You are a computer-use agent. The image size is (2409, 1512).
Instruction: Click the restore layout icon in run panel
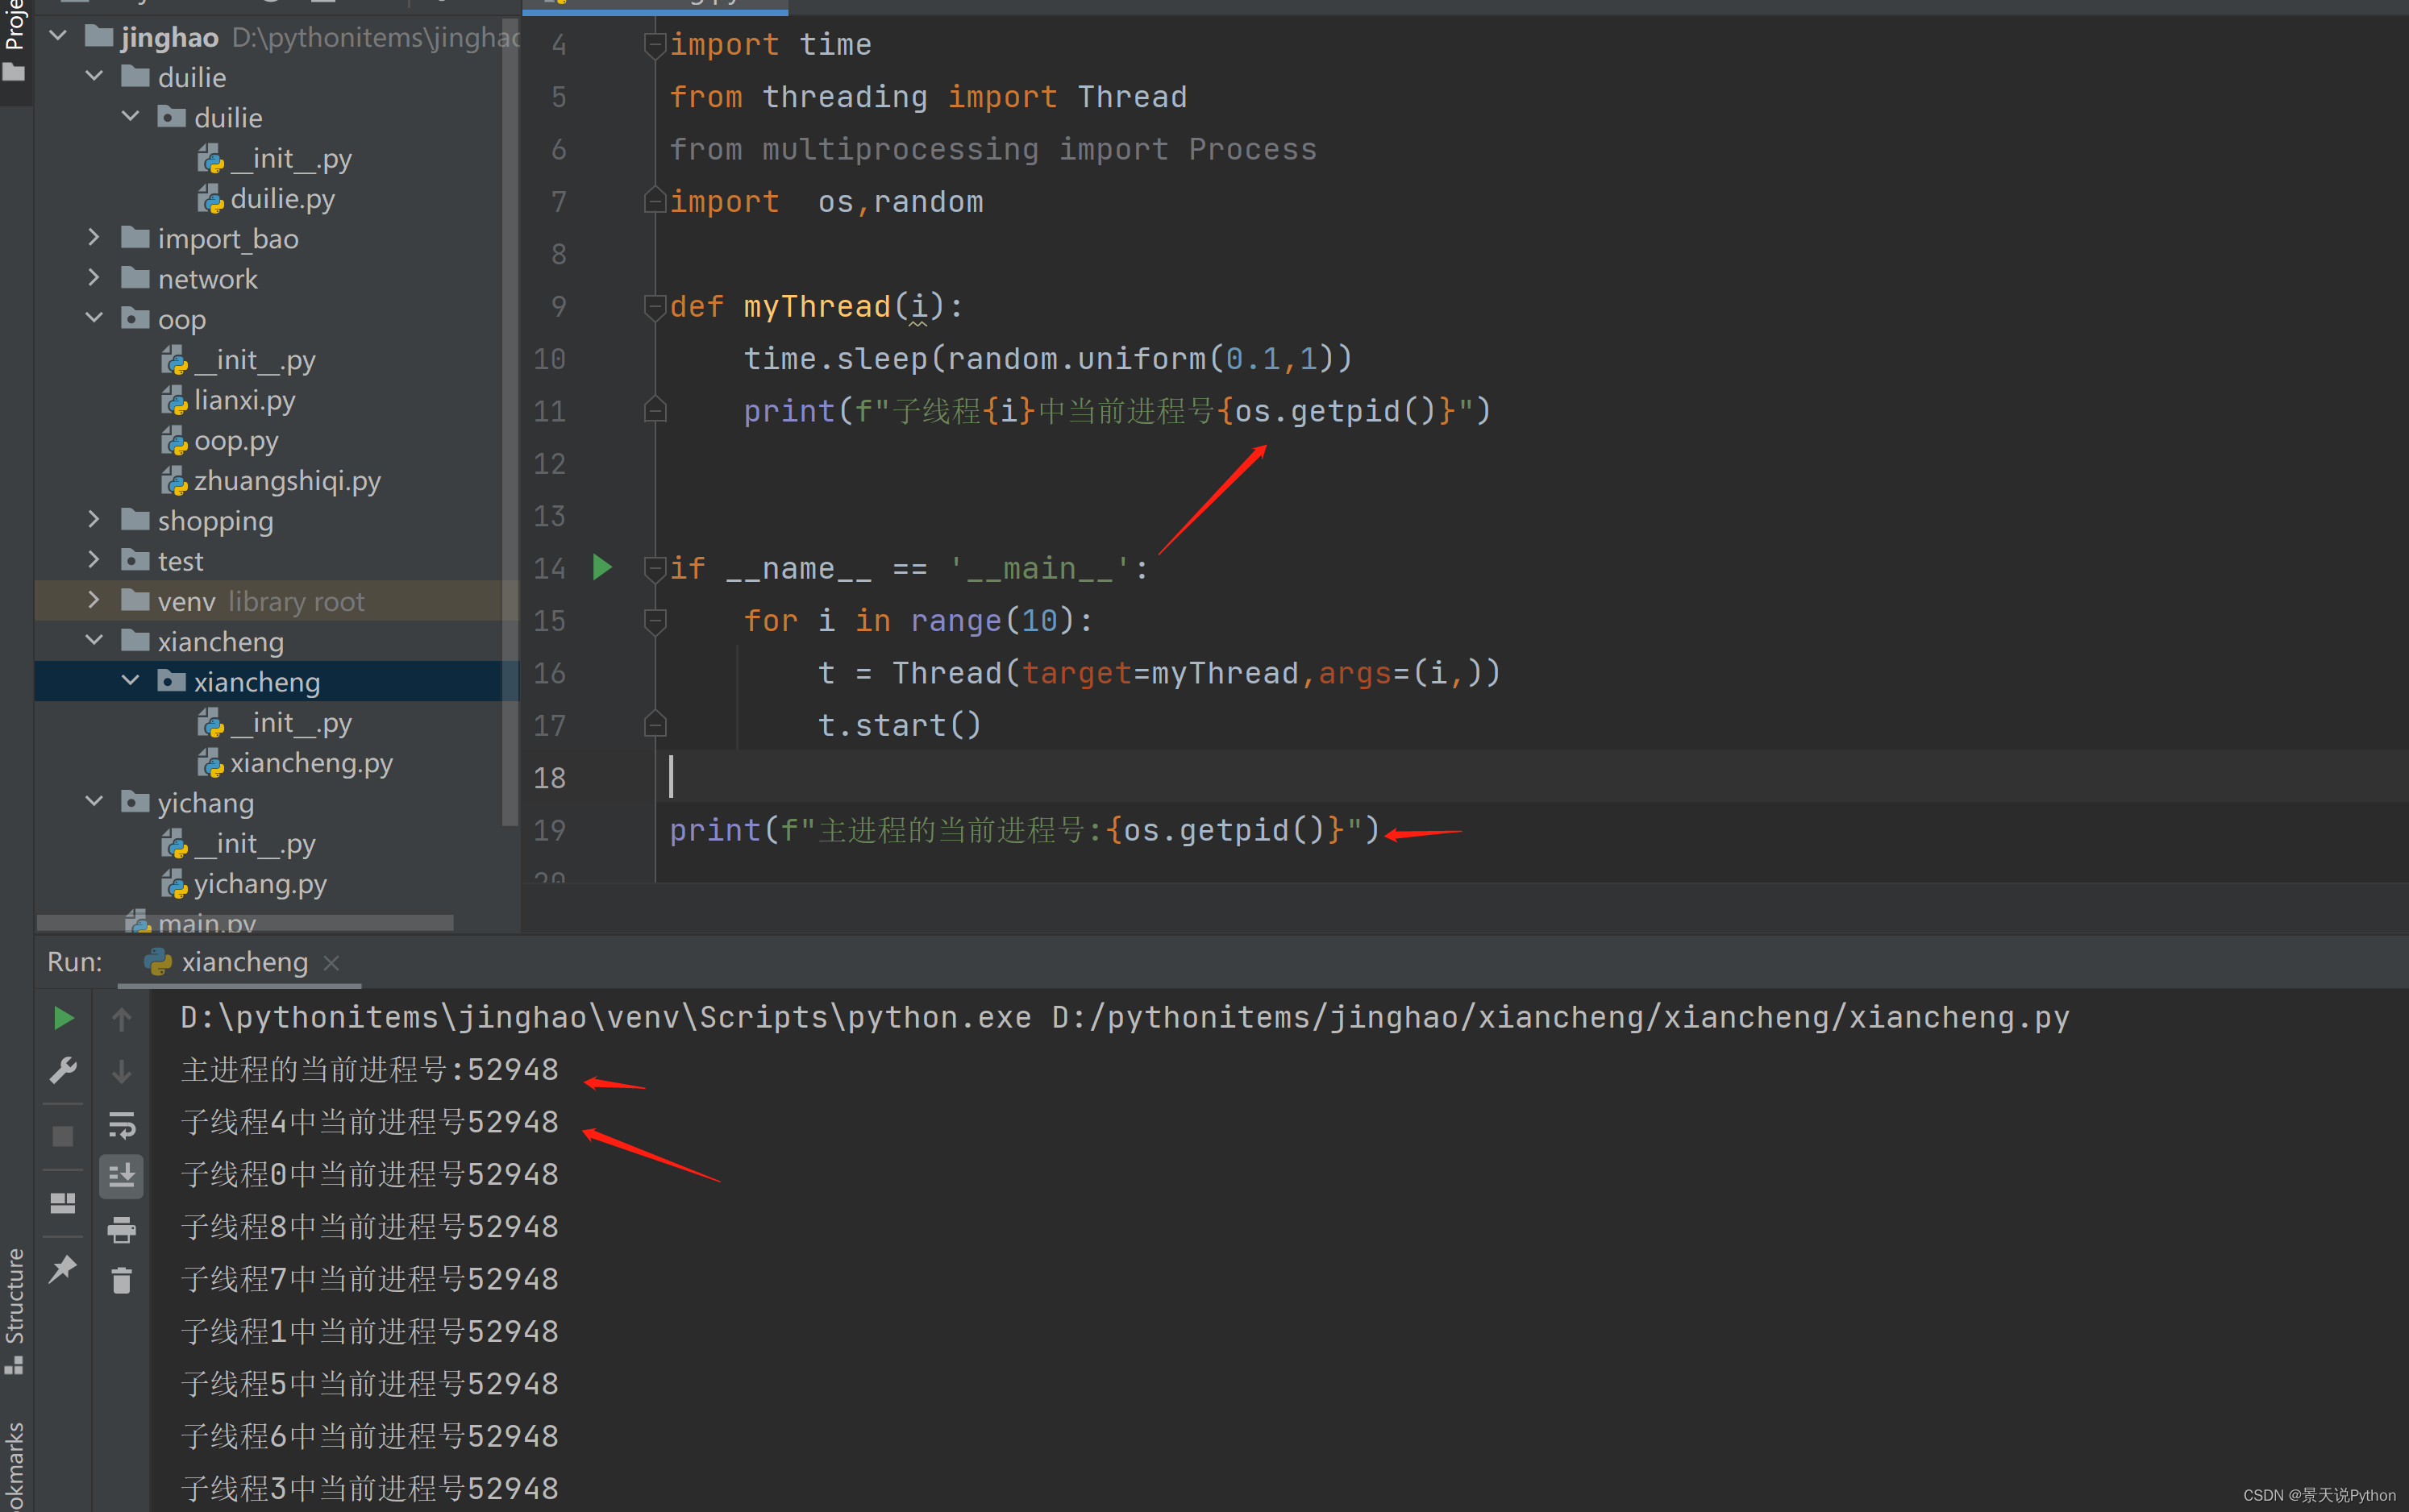point(63,1203)
